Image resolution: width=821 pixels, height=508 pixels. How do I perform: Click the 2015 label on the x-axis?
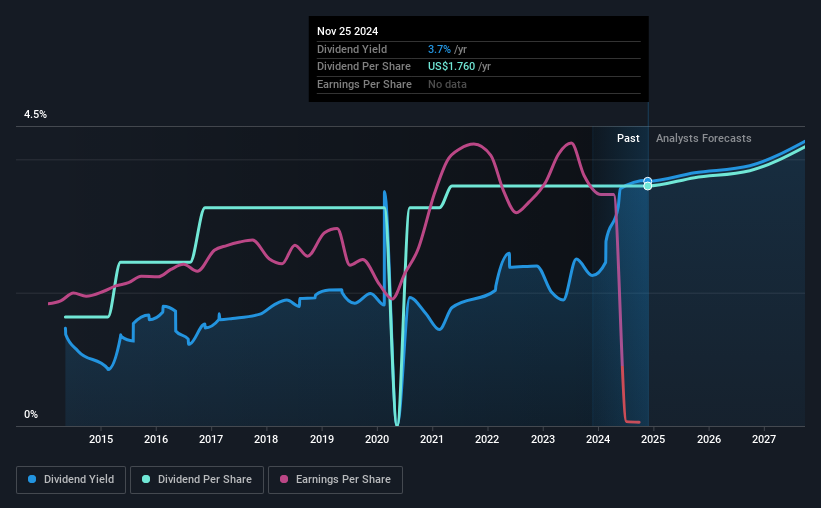point(100,439)
